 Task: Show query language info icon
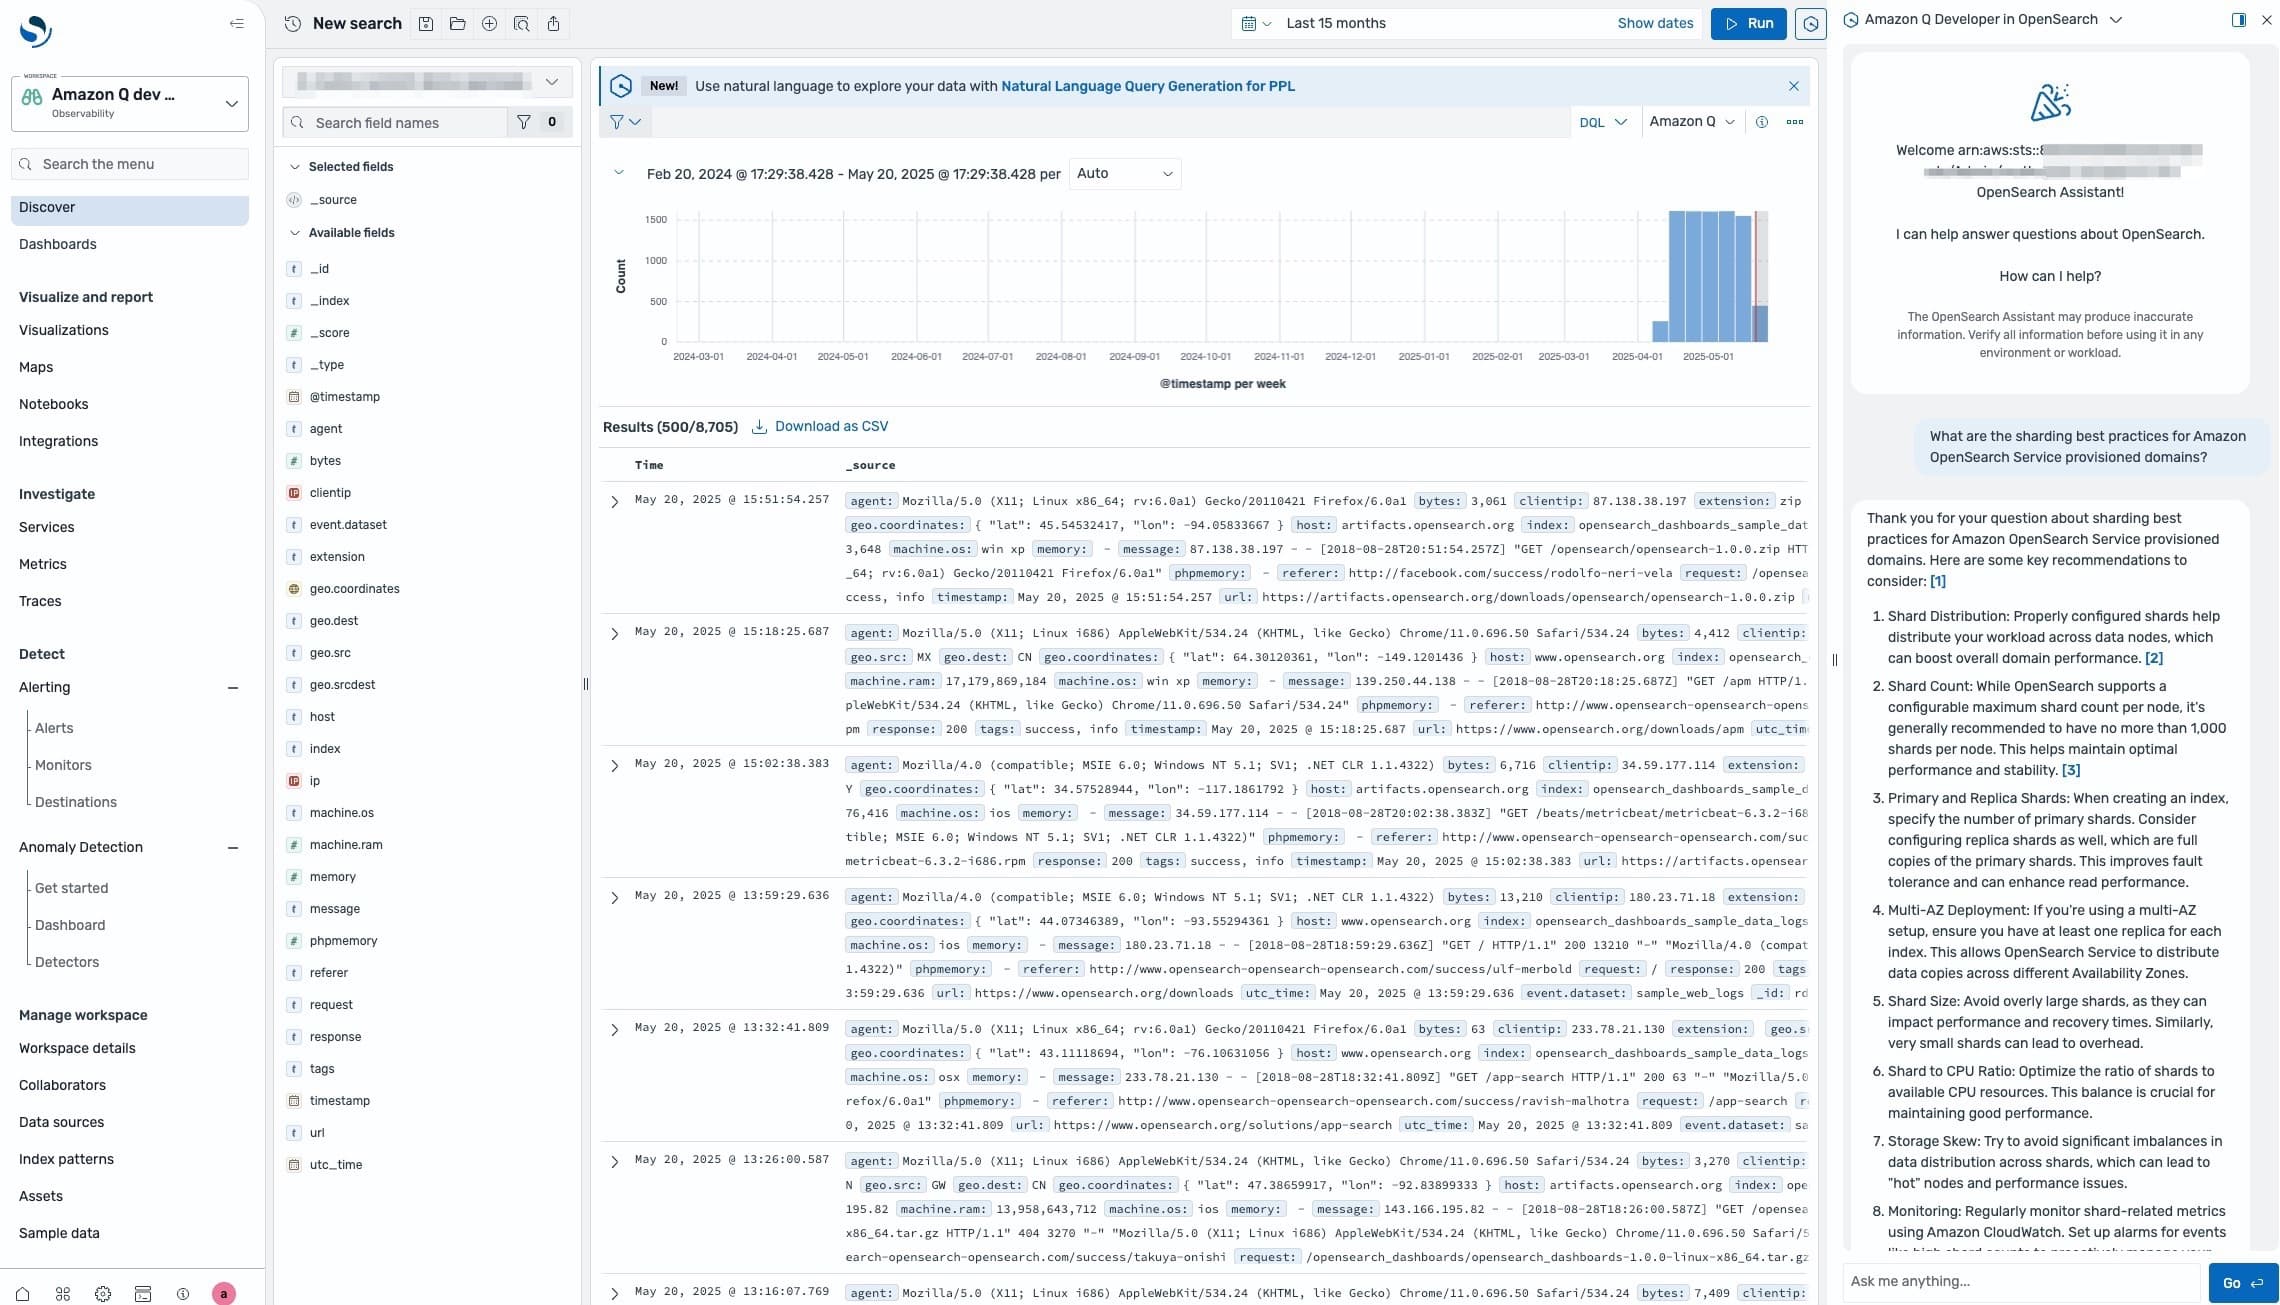coord(1762,122)
